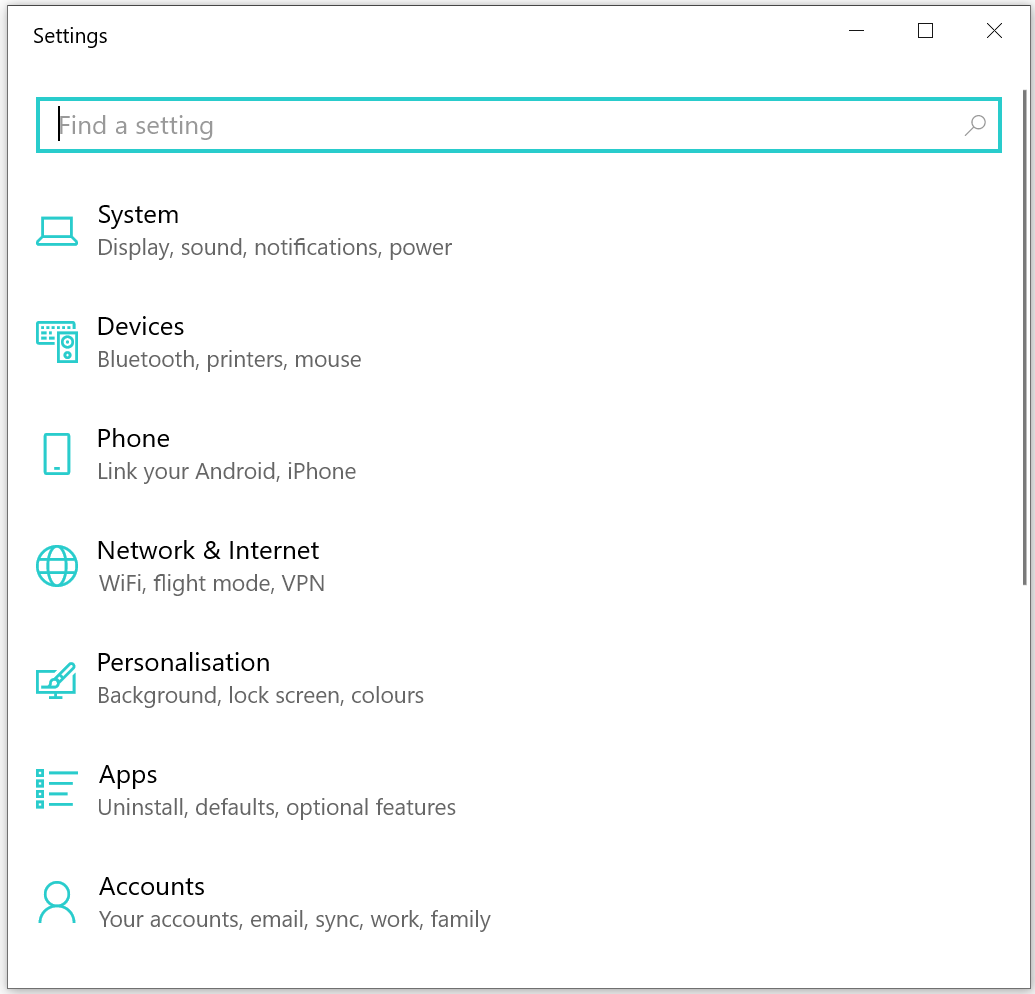1035x994 pixels.
Task: Open Devices settings via its title
Action: [141, 327]
